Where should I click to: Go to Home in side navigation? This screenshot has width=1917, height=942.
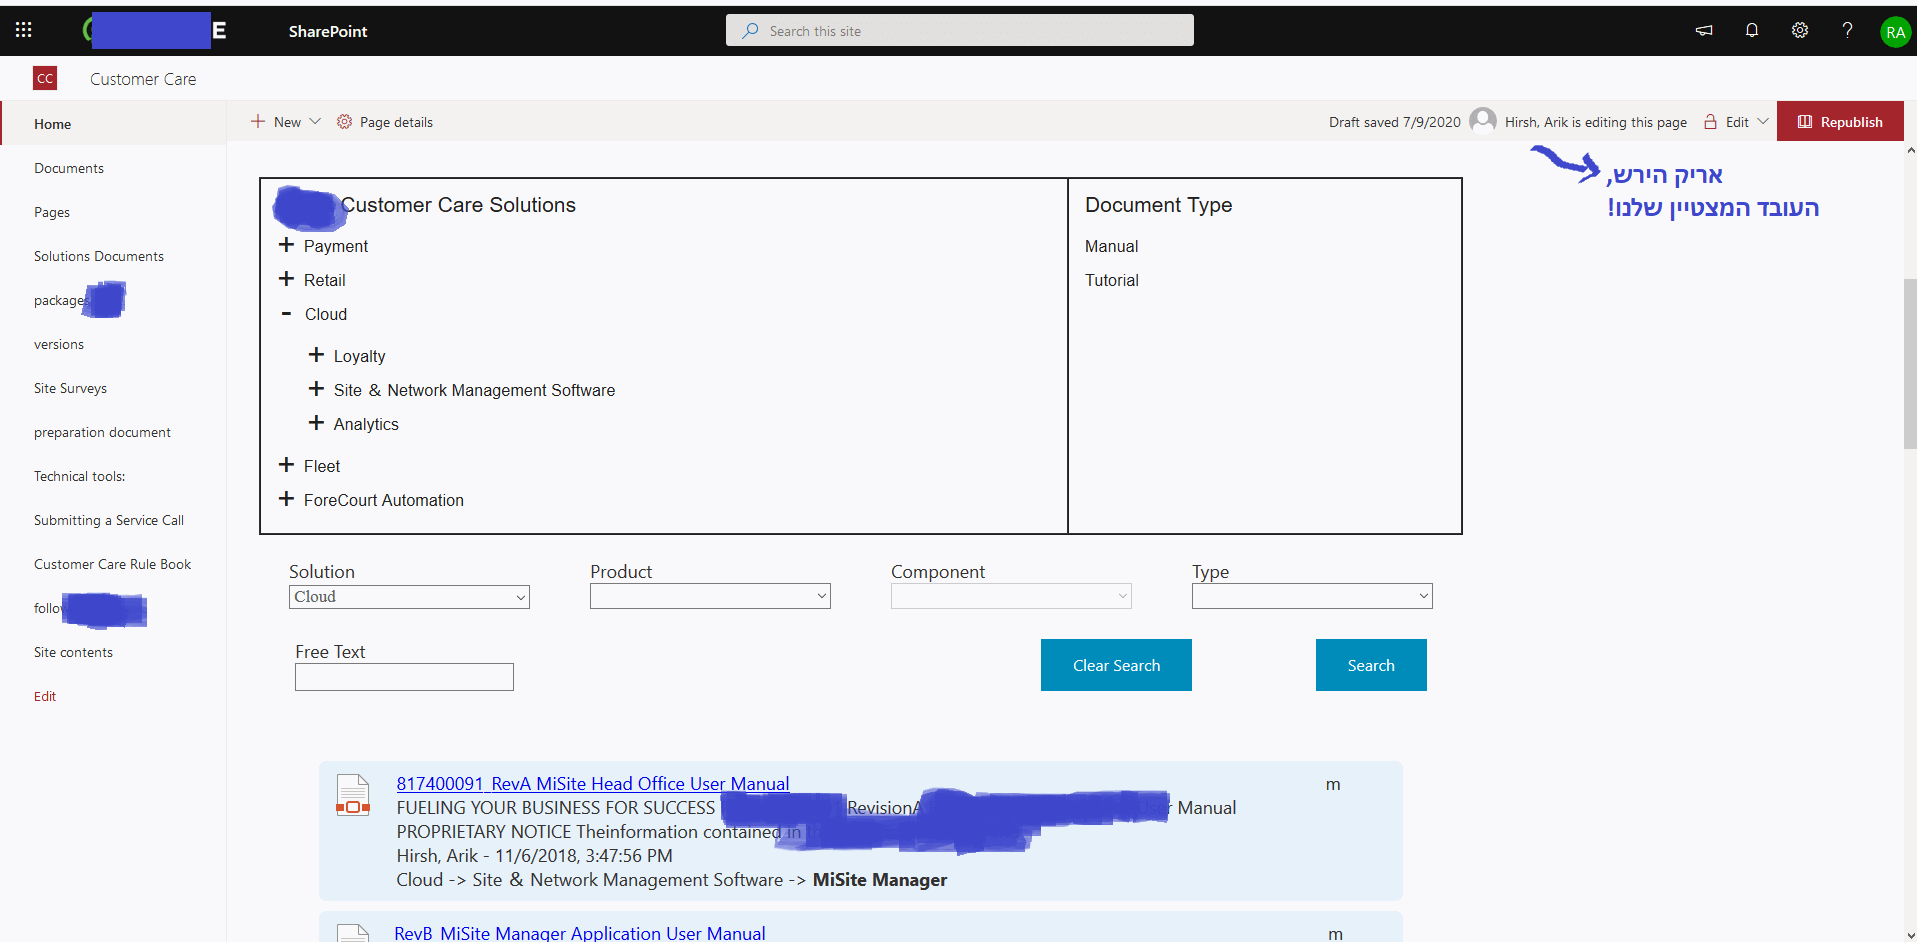52,124
